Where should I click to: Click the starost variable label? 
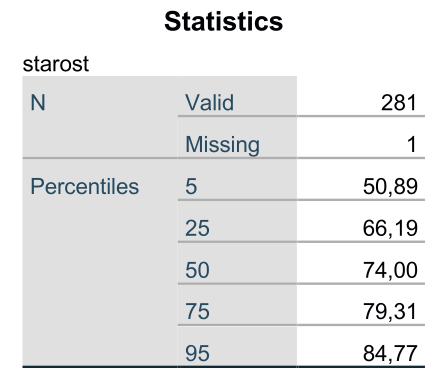(x=56, y=63)
